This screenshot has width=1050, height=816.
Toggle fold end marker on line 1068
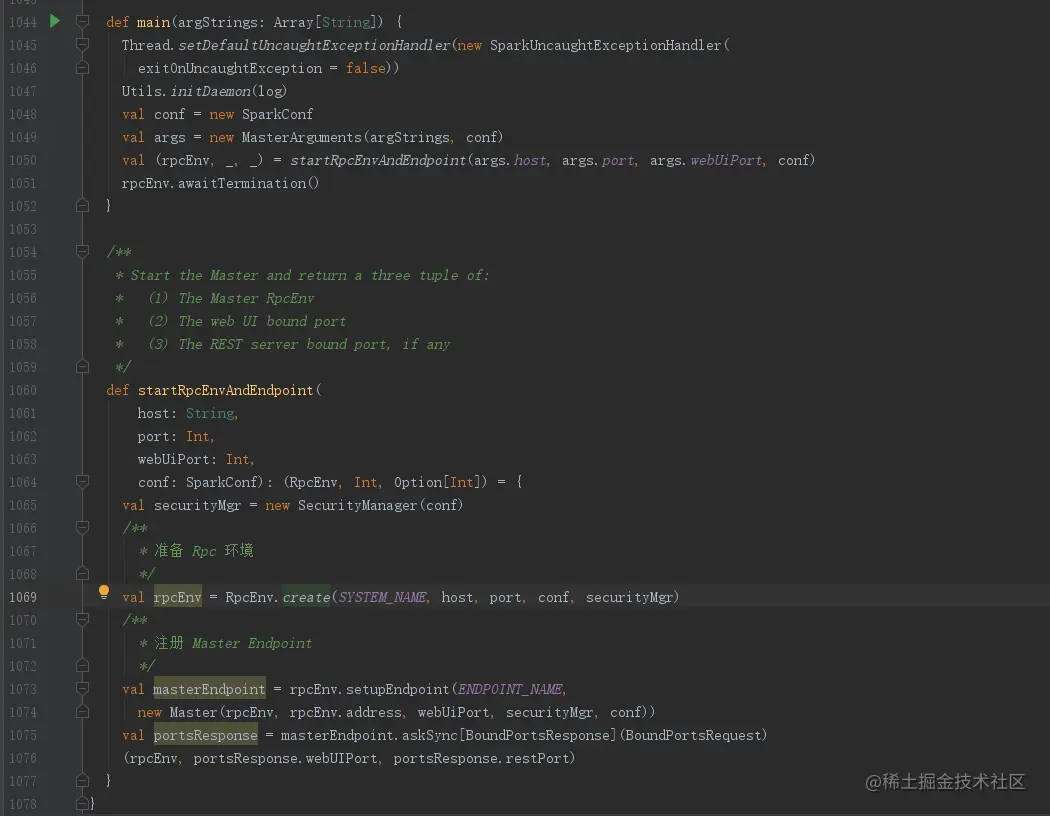pos(82,574)
